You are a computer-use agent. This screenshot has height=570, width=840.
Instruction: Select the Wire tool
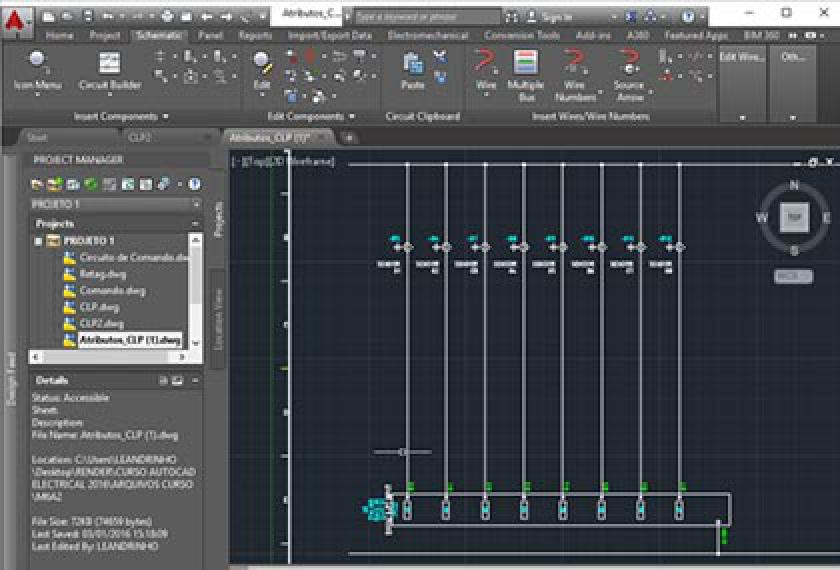pyautogui.click(x=486, y=70)
